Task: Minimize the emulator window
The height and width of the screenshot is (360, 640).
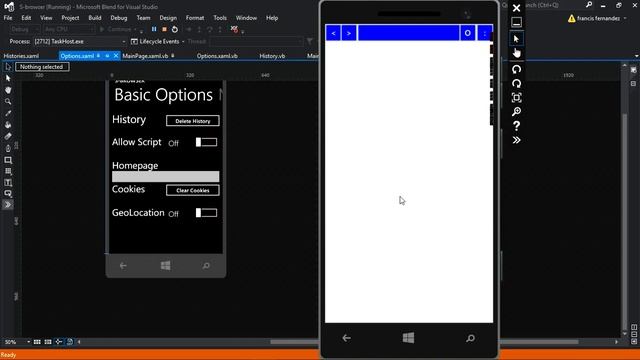Action: click(516, 22)
